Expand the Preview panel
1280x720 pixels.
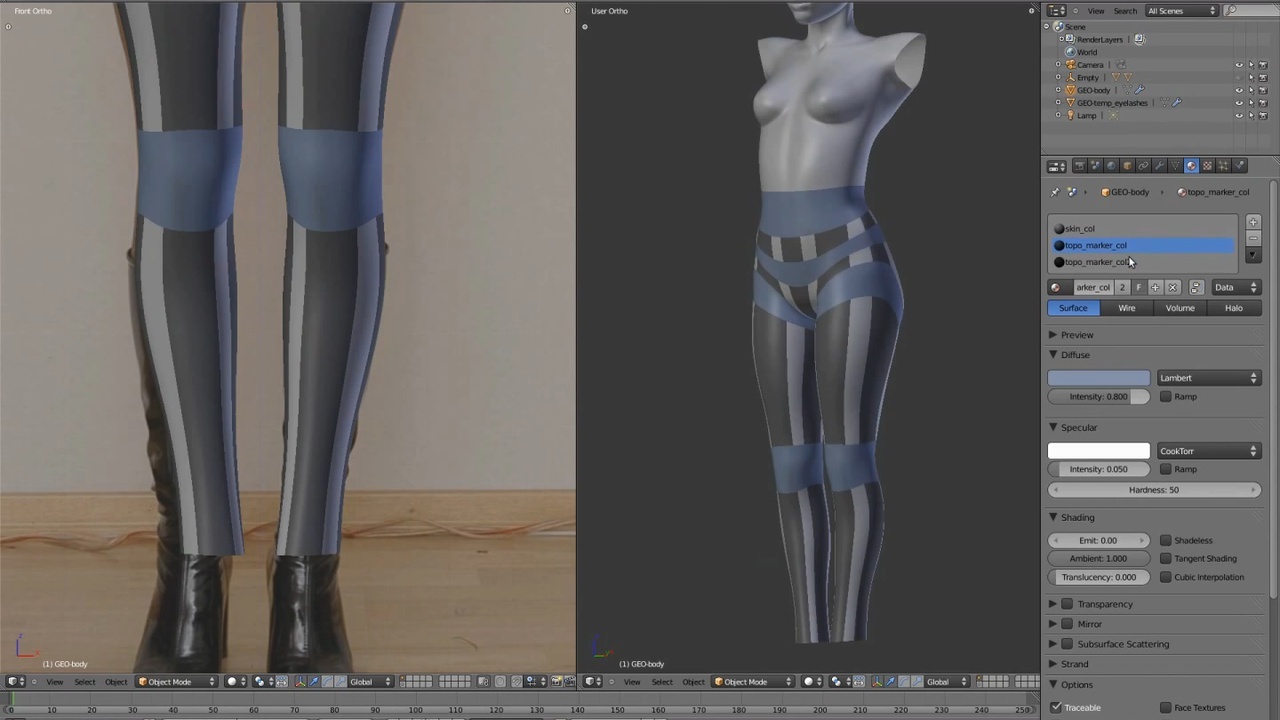(1076, 335)
